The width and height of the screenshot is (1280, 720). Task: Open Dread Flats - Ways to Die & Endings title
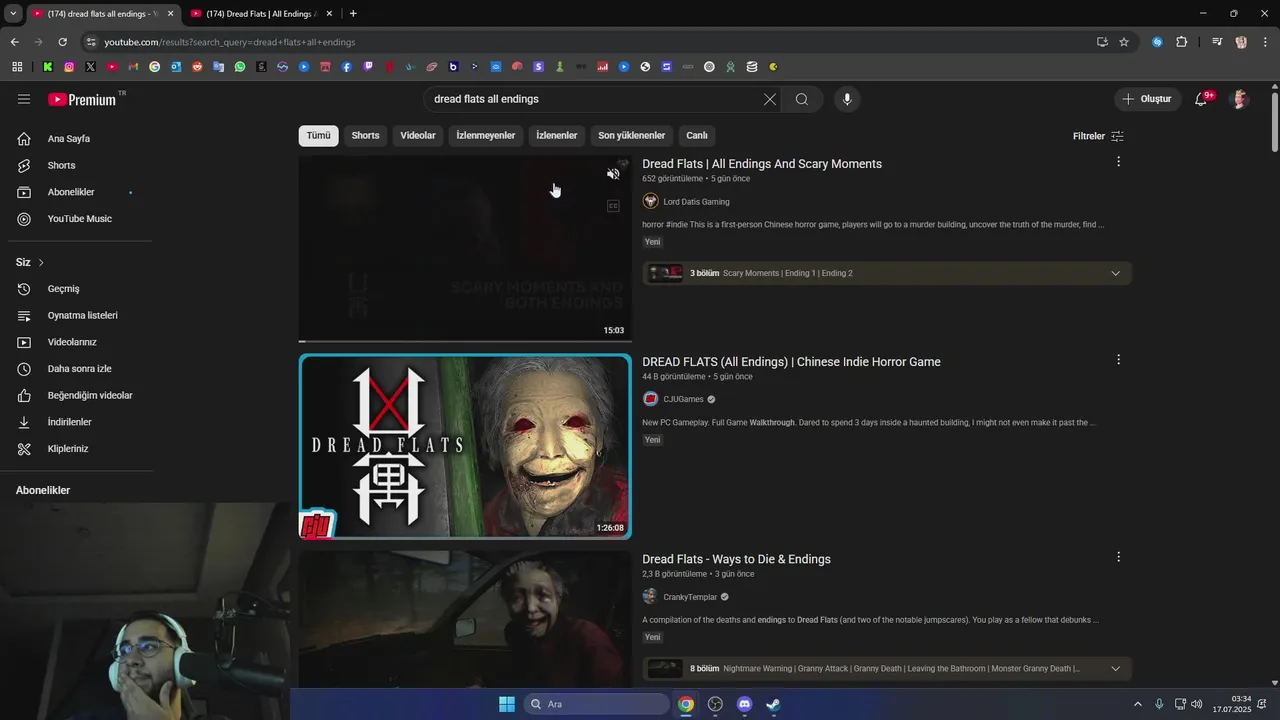coord(736,559)
